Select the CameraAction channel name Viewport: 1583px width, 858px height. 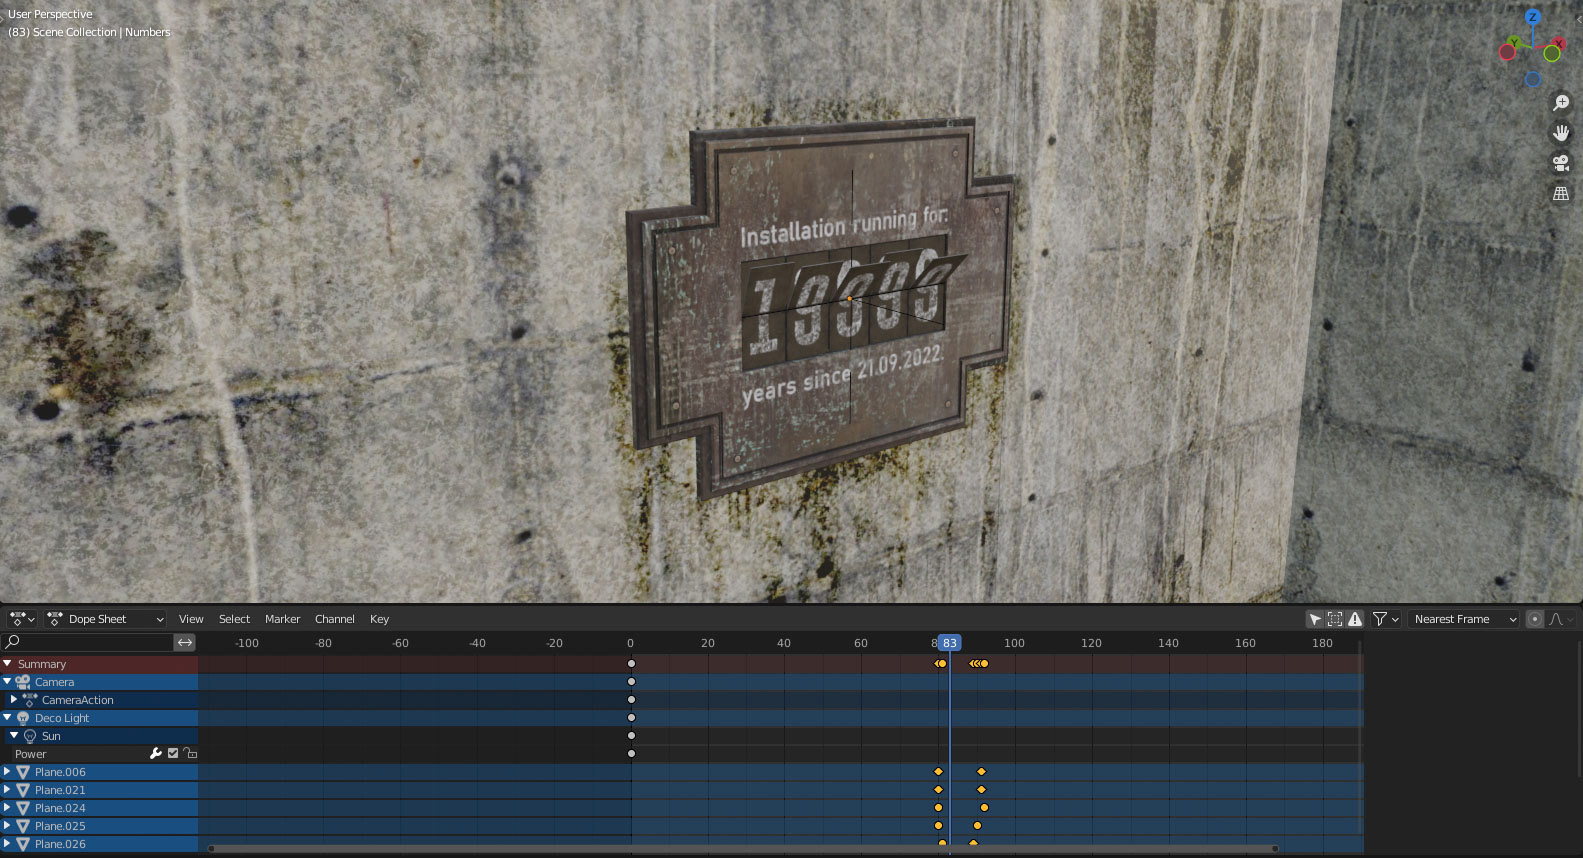point(78,700)
